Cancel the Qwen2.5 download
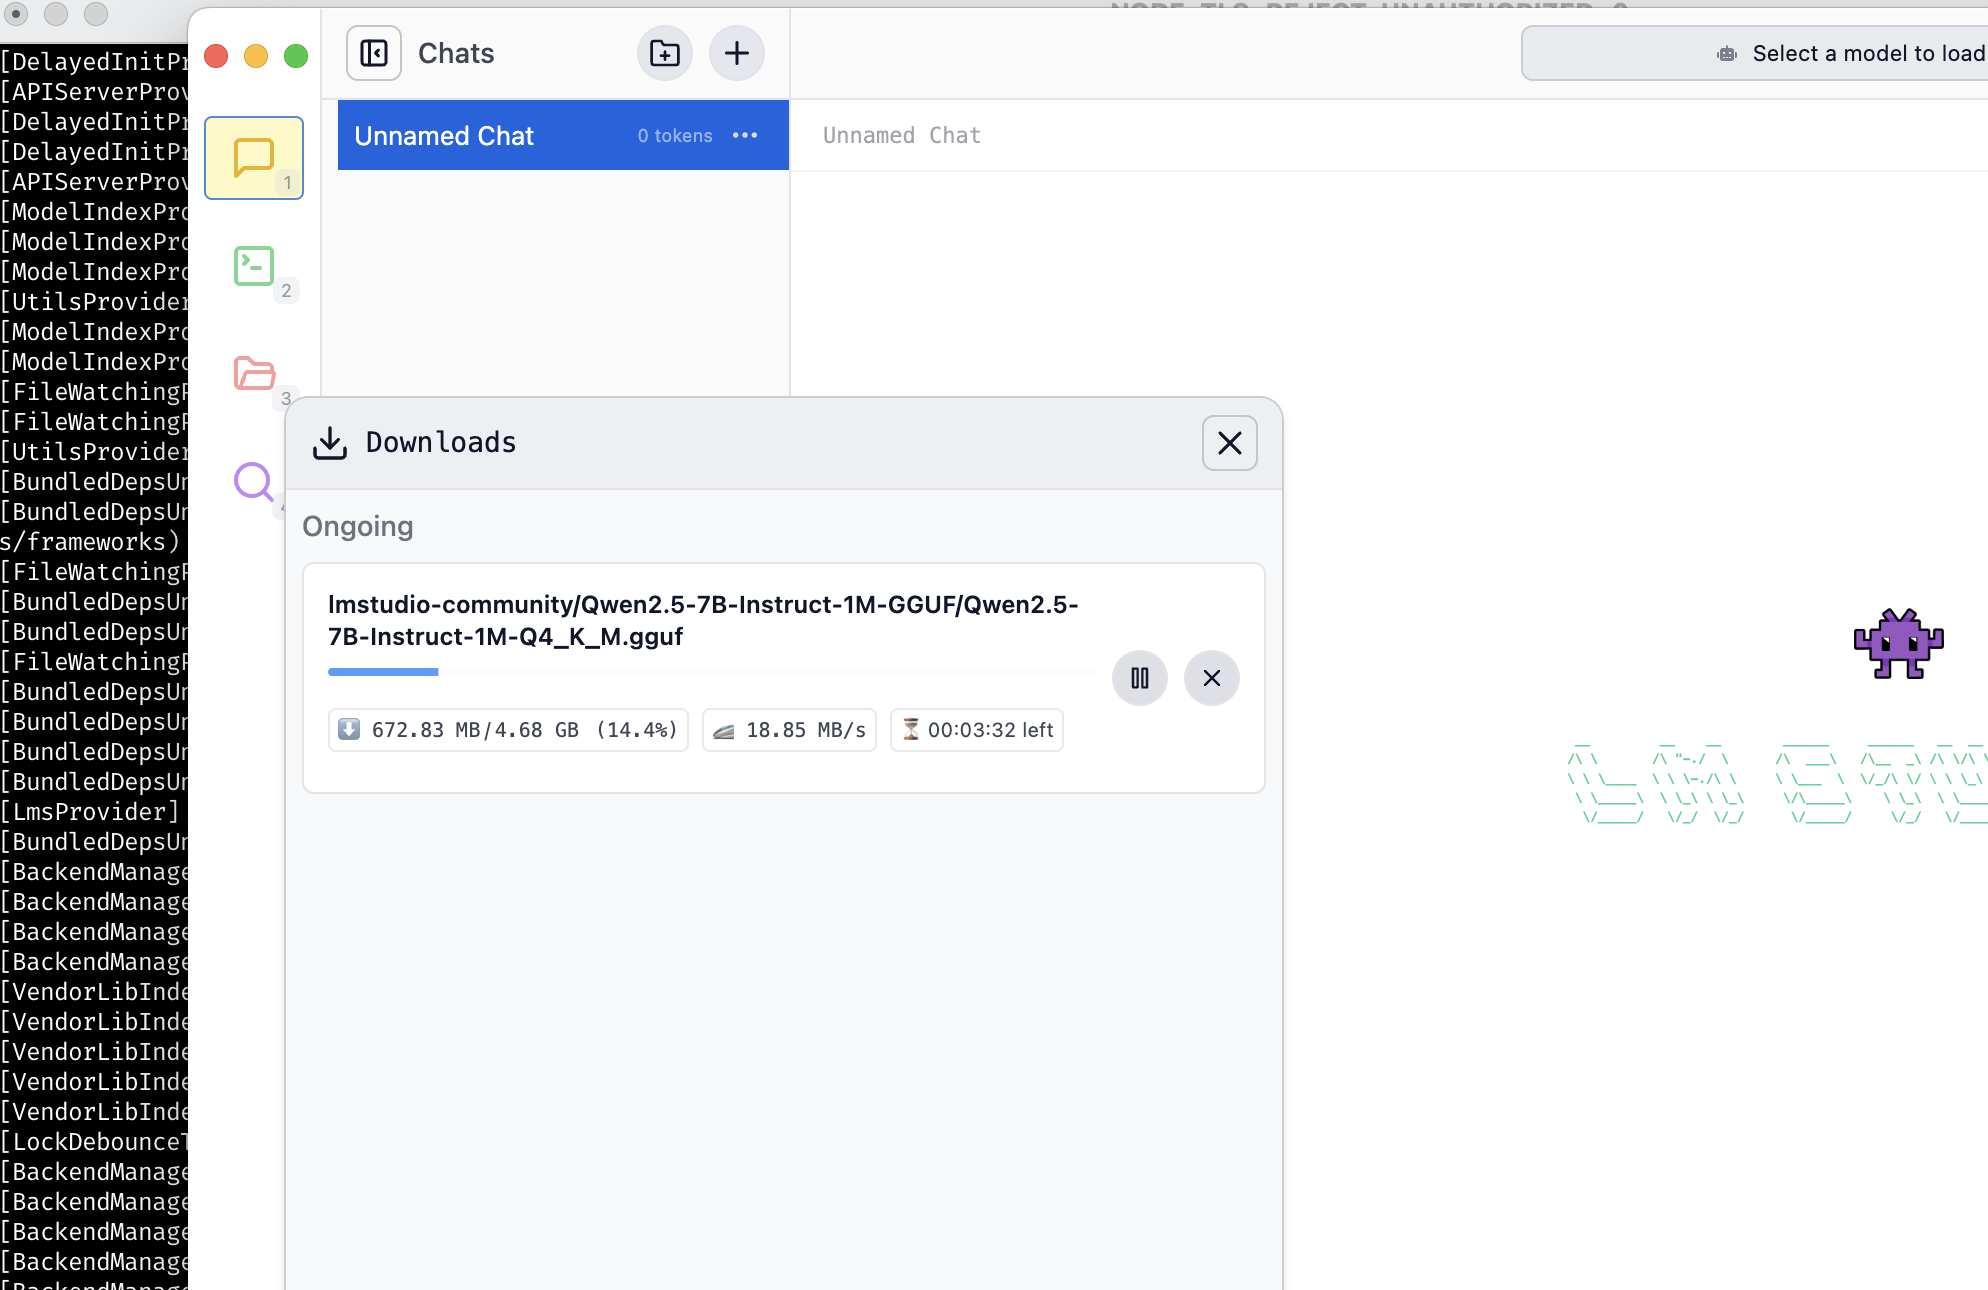1988x1290 pixels. [1211, 678]
